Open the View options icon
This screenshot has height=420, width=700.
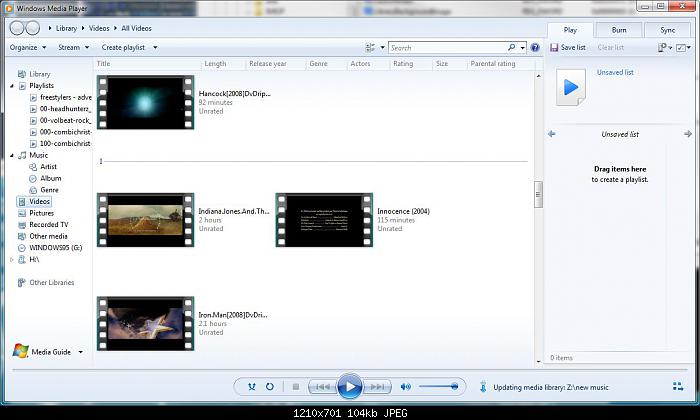pyautogui.click(x=370, y=47)
